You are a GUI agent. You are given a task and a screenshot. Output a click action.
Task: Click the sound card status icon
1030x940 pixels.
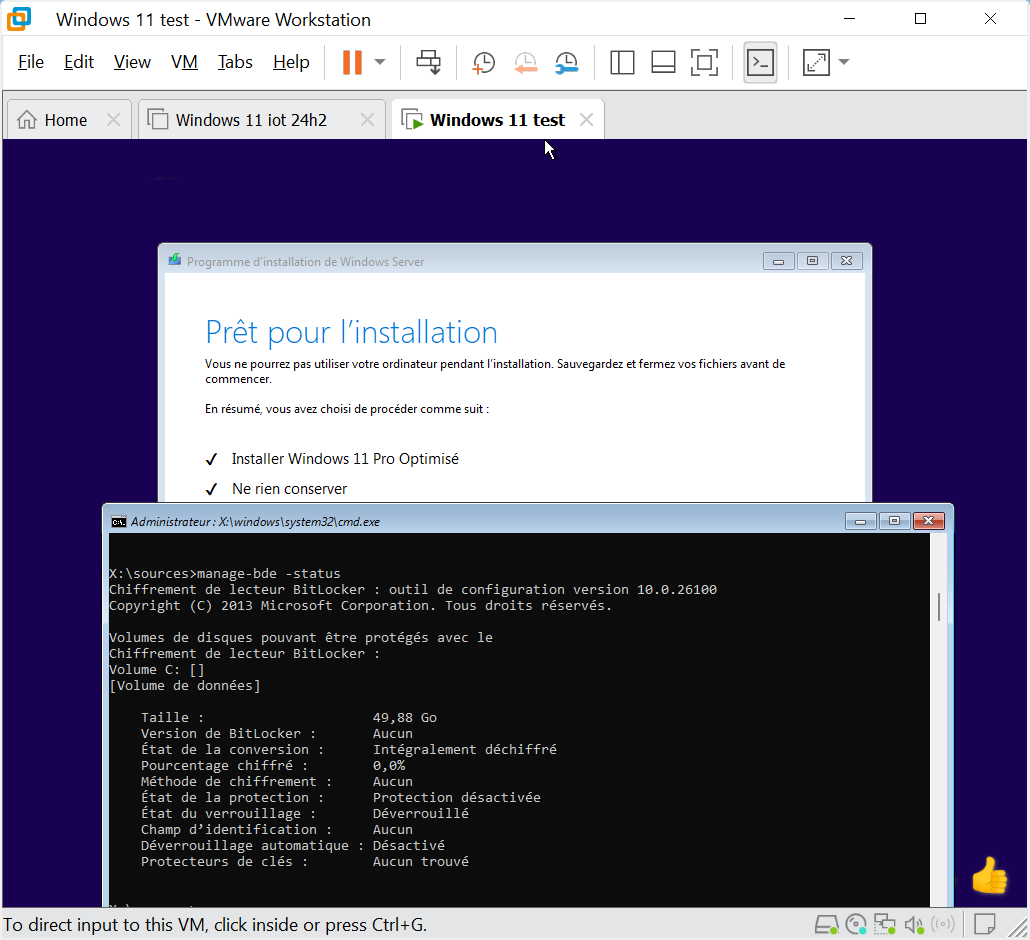point(914,925)
